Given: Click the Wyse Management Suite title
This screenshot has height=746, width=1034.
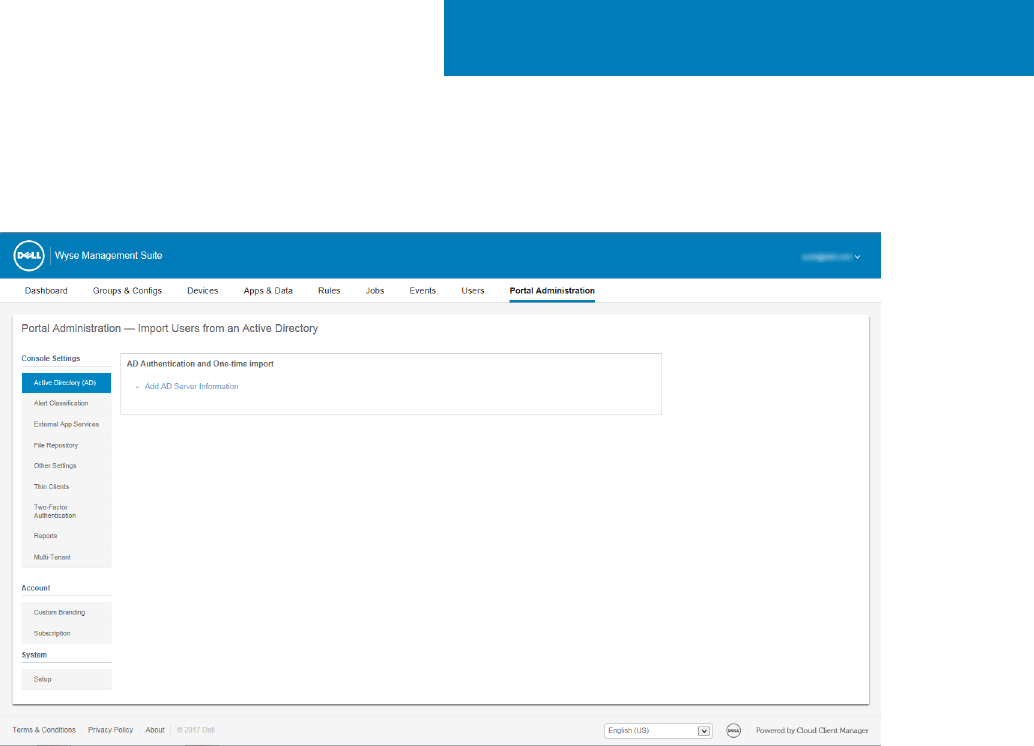Looking at the screenshot, I should (108, 256).
